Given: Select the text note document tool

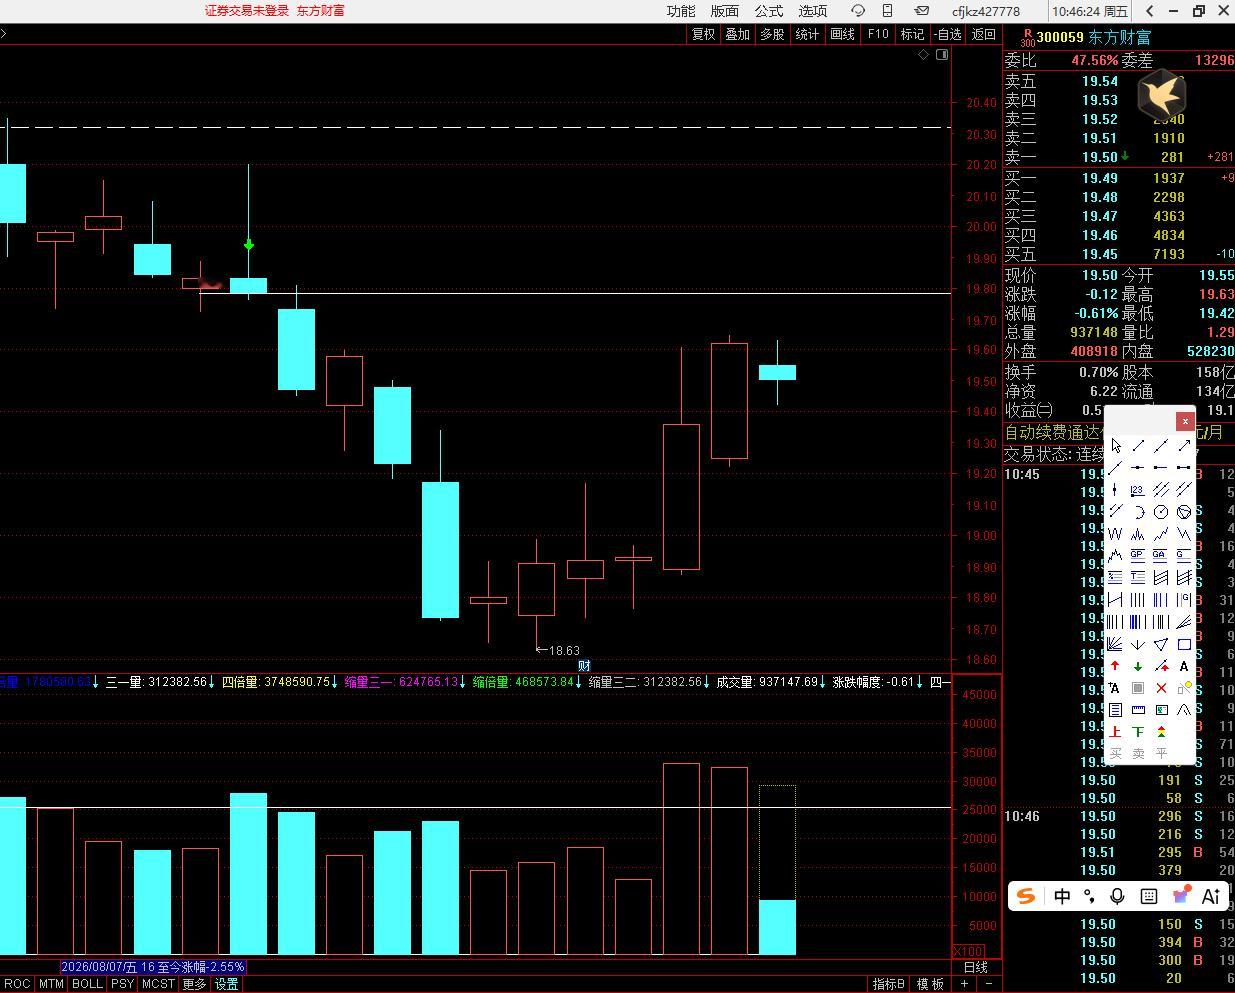Looking at the screenshot, I should coord(1115,710).
